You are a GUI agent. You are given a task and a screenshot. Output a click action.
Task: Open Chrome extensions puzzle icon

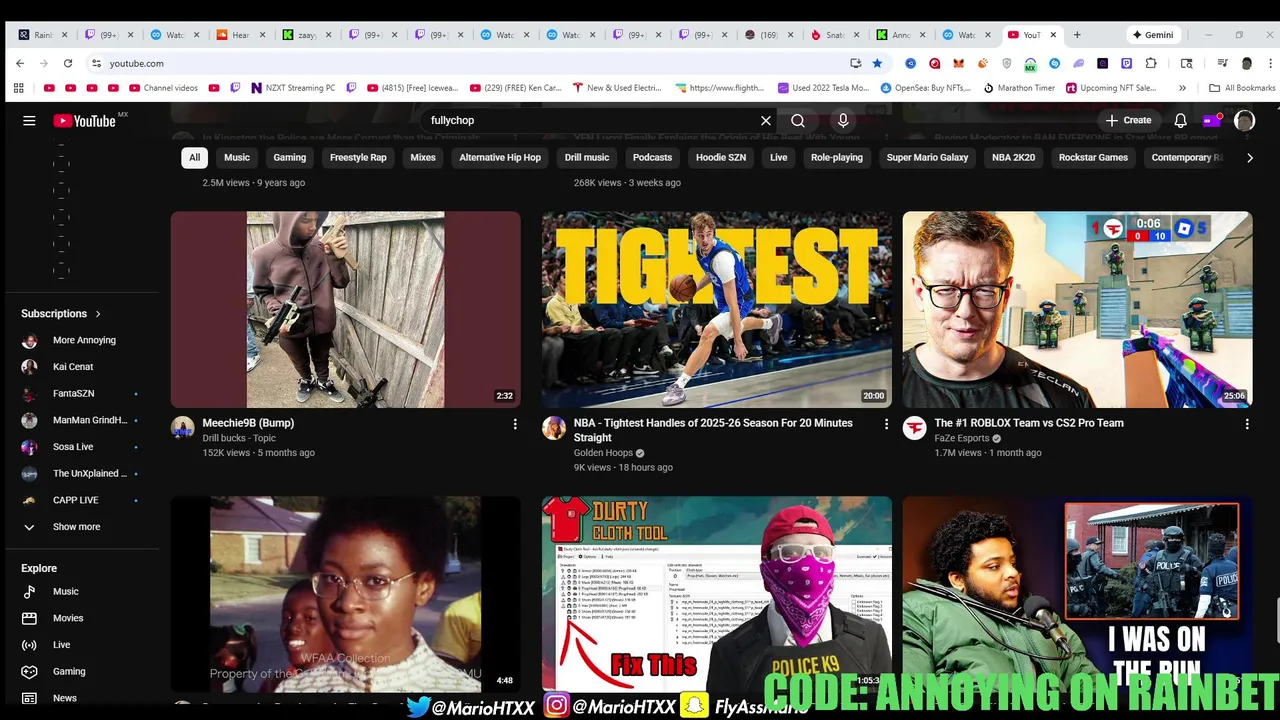1151,63
